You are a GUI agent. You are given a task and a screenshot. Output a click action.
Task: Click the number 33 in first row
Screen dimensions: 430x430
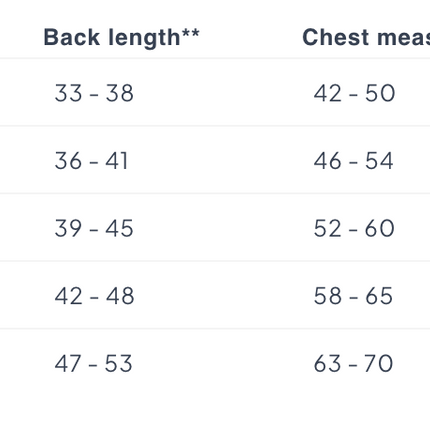tap(68, 93)
